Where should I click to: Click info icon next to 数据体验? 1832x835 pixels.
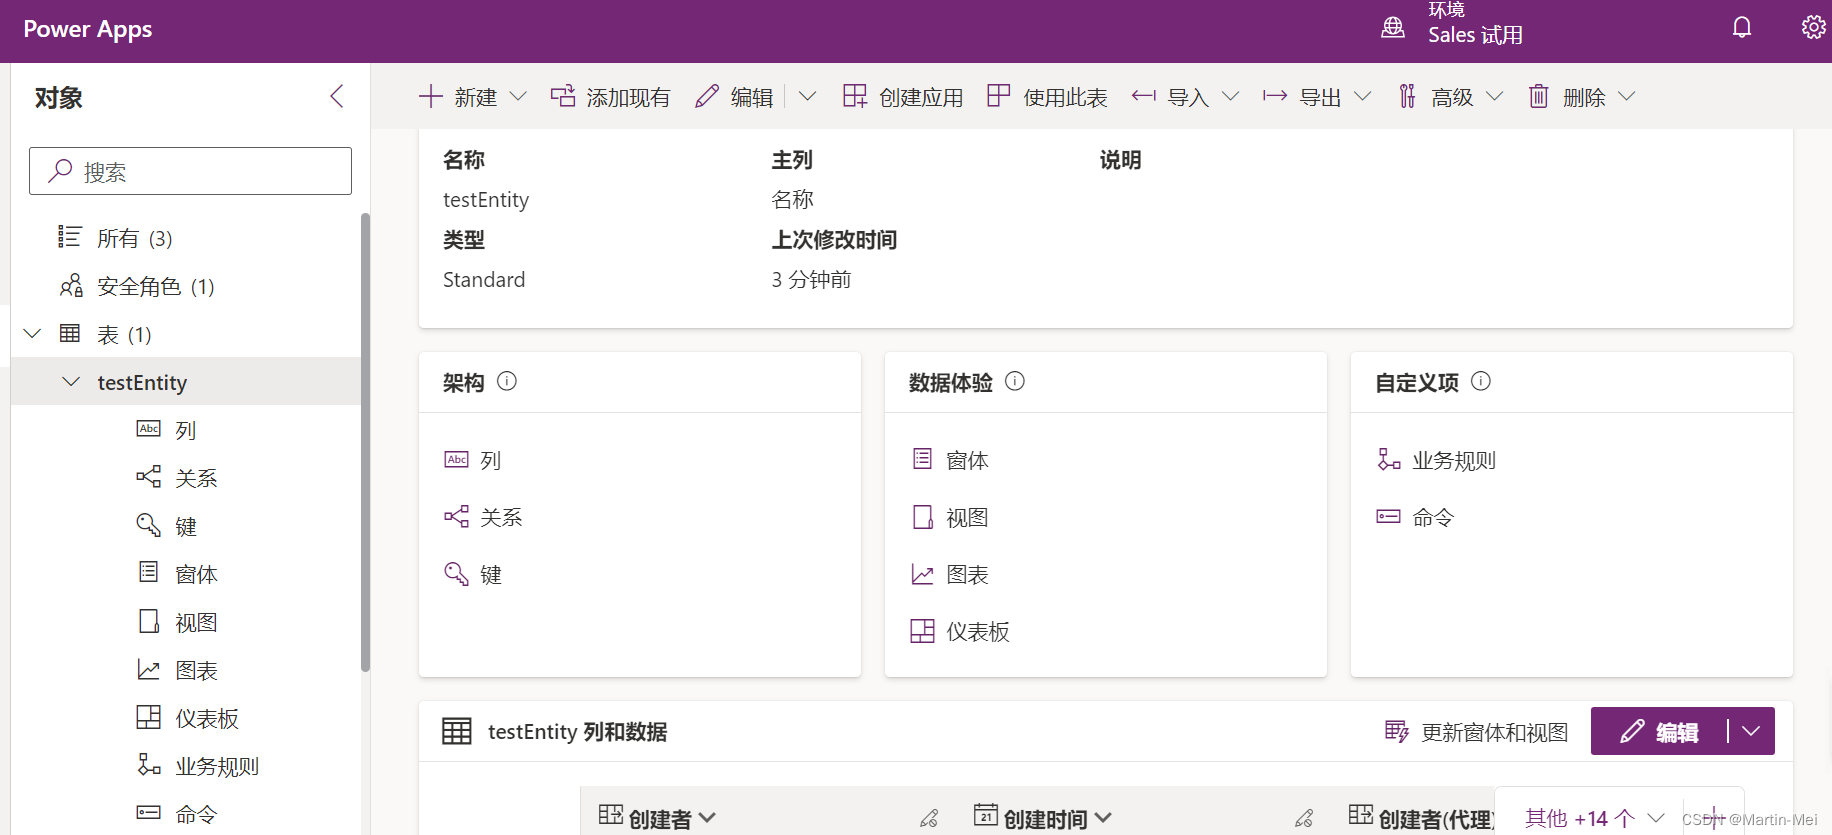click(x=1015, y=381)
